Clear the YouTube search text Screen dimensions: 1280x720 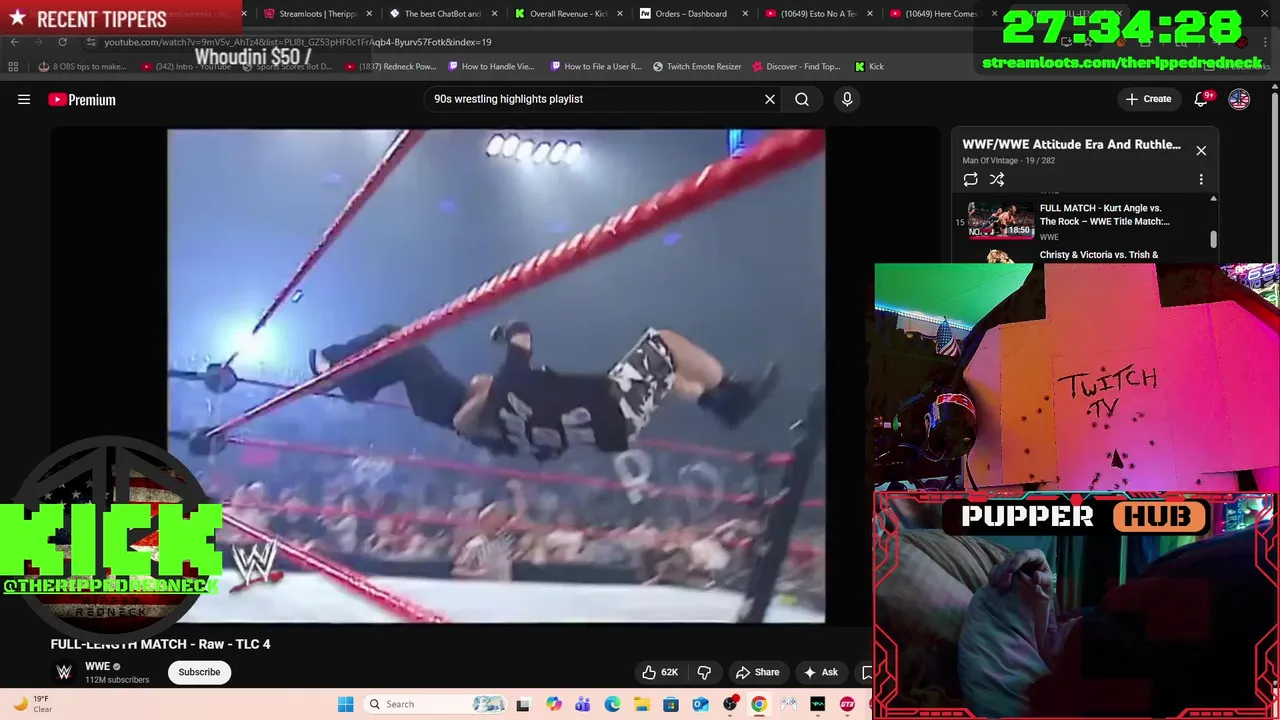(x=770, y=99)
